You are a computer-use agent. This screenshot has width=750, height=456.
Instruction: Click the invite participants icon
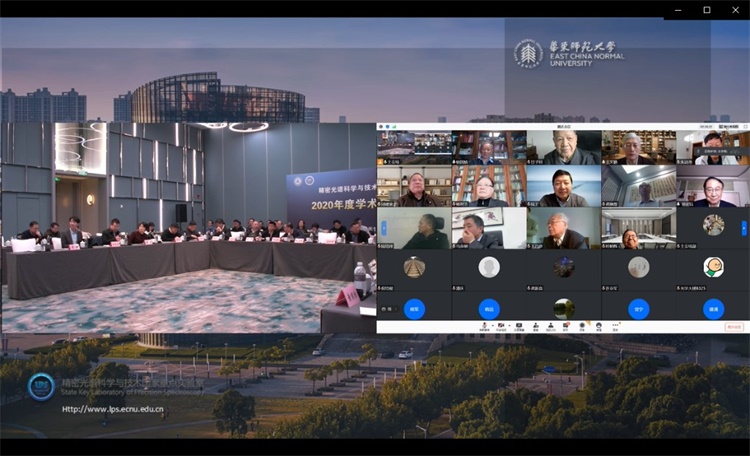click(x=537, y=326)
